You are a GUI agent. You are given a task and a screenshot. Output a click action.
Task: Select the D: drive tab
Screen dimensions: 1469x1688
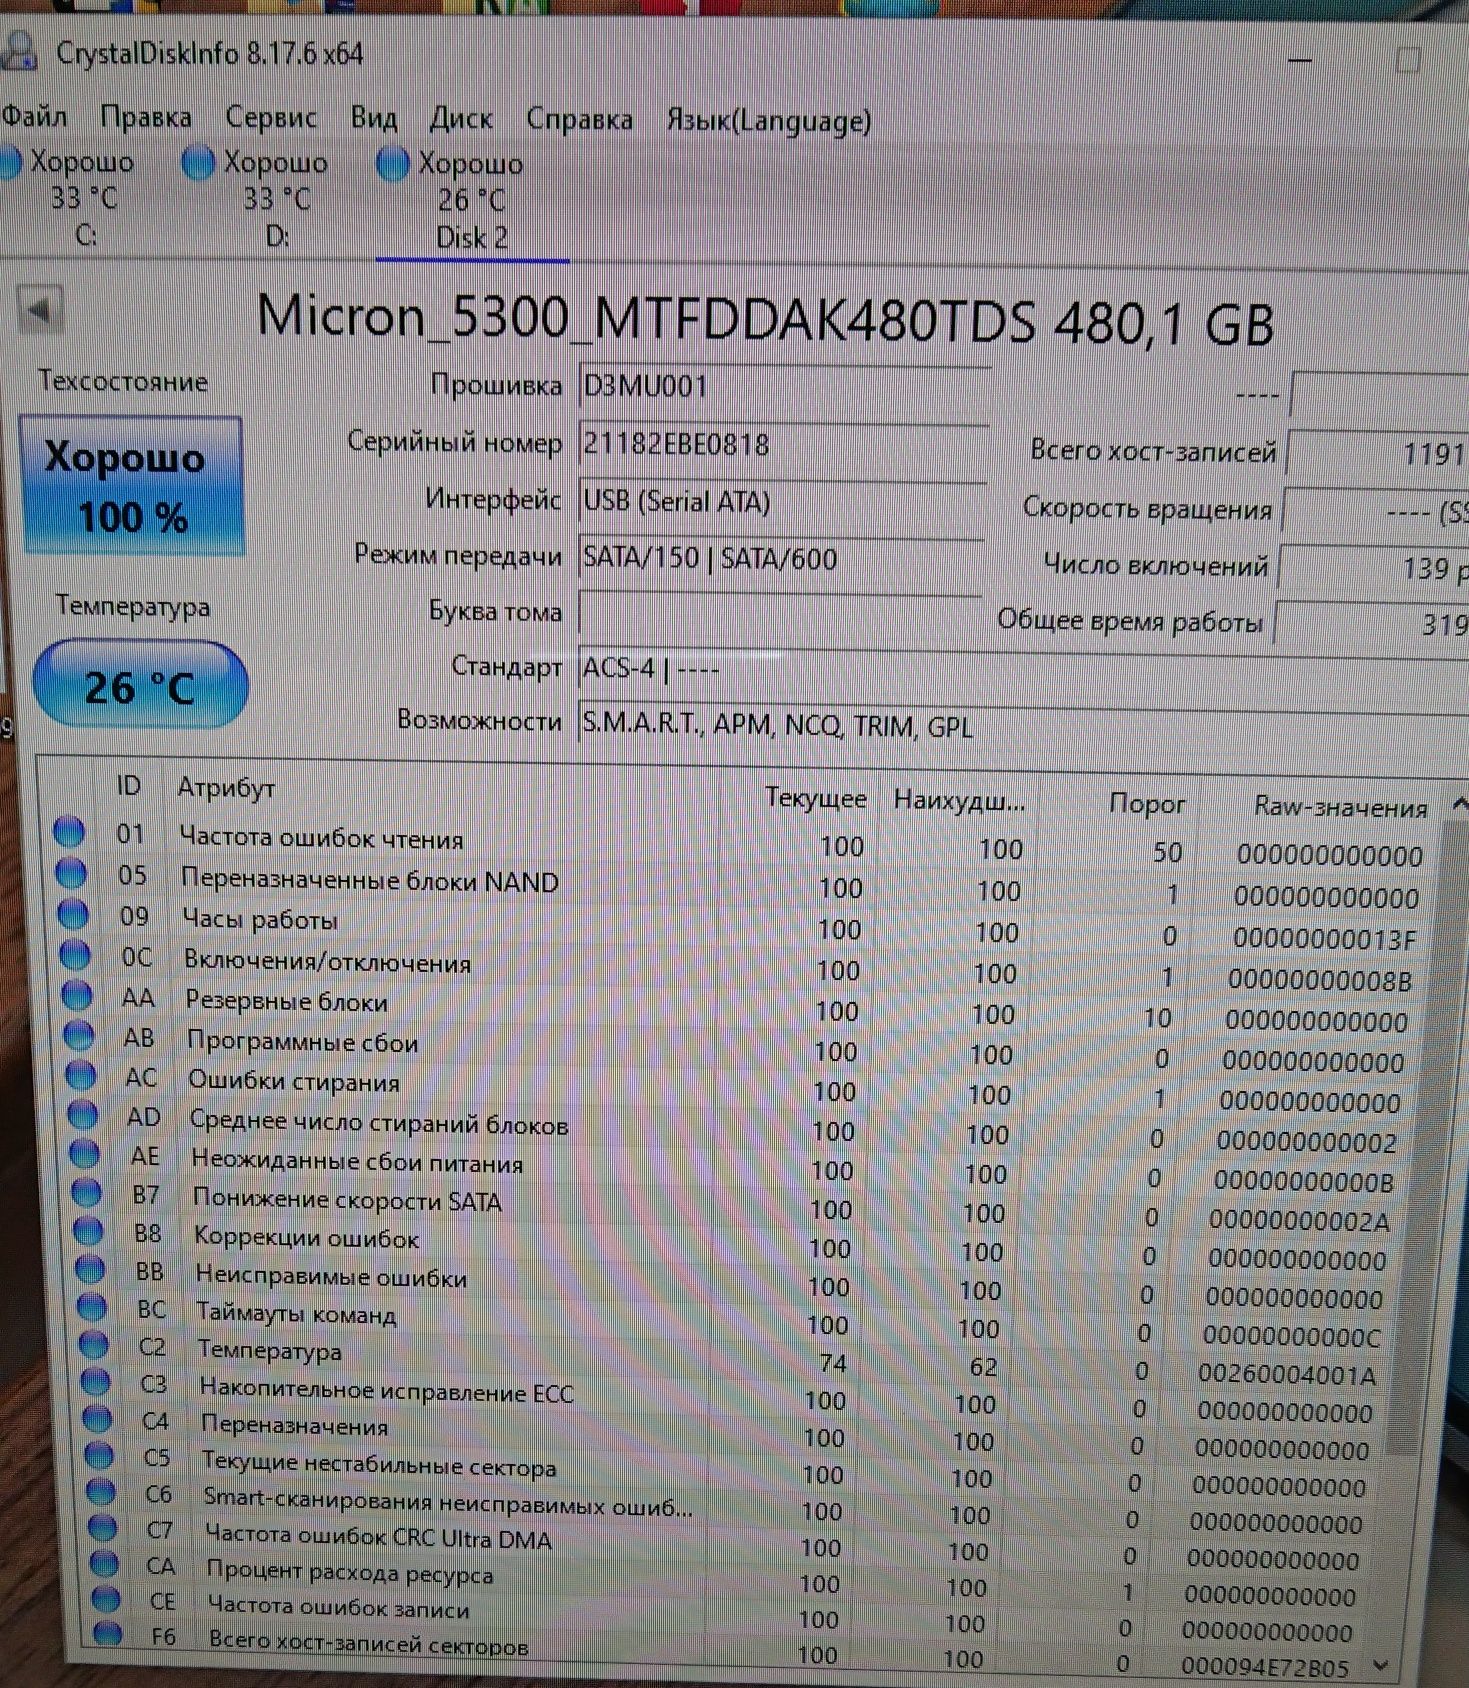click(x=265, y=199)
